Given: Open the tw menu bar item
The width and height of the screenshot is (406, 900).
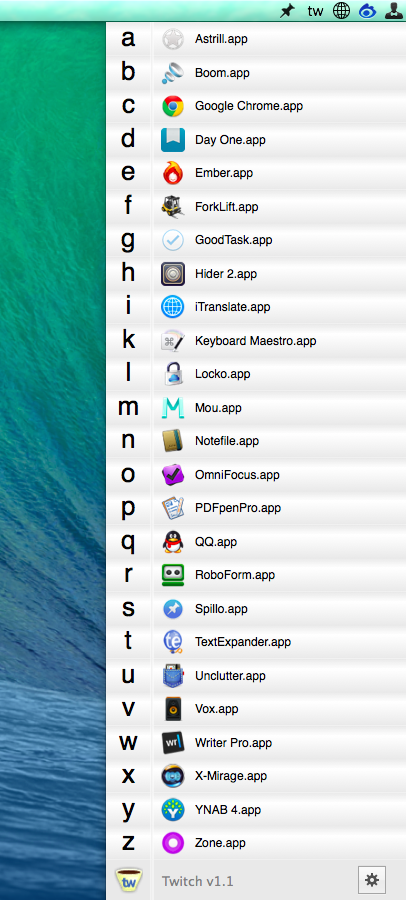Looking at the screenshot, I should pyautogui.click(x=315, y=11).
